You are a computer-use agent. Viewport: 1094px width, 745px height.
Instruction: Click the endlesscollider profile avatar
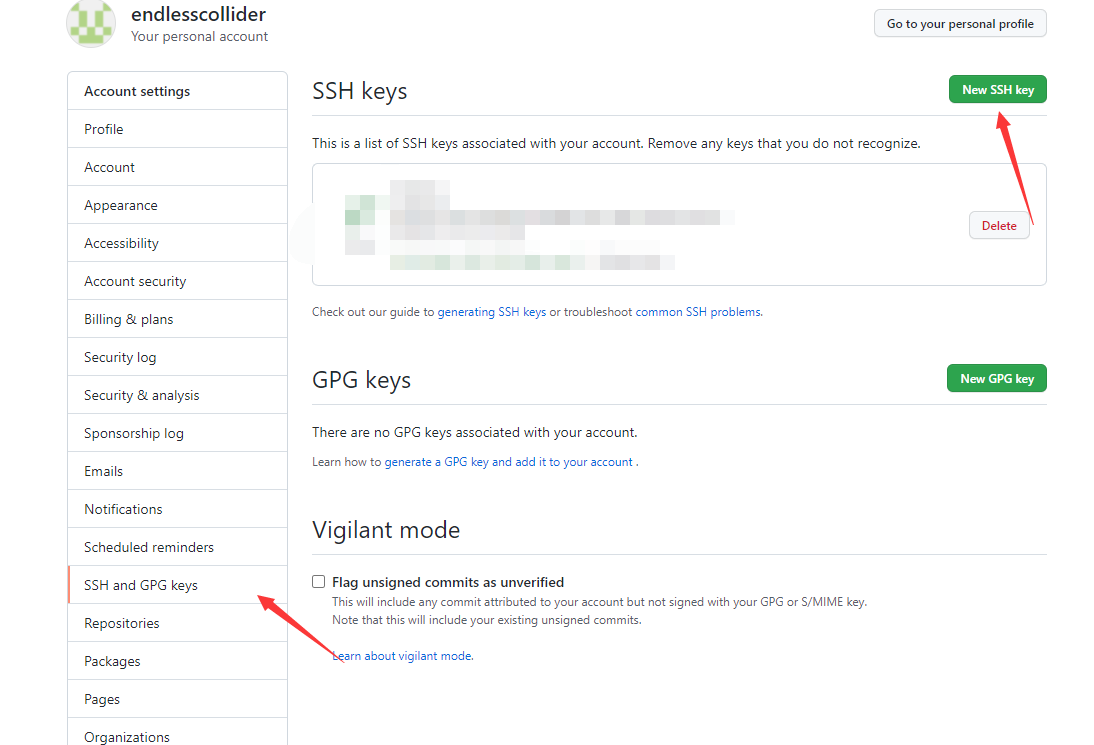click(91, 24)
